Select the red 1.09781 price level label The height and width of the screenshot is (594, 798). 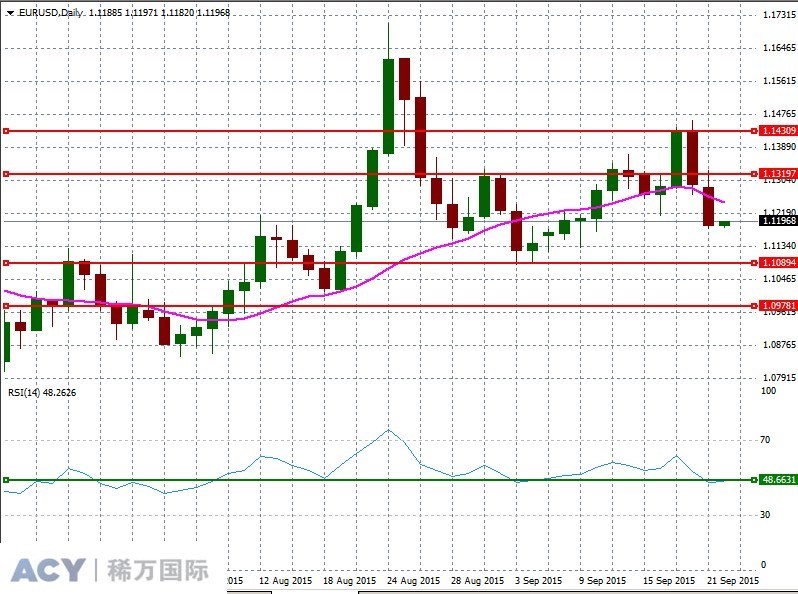(x=778, y=305)
